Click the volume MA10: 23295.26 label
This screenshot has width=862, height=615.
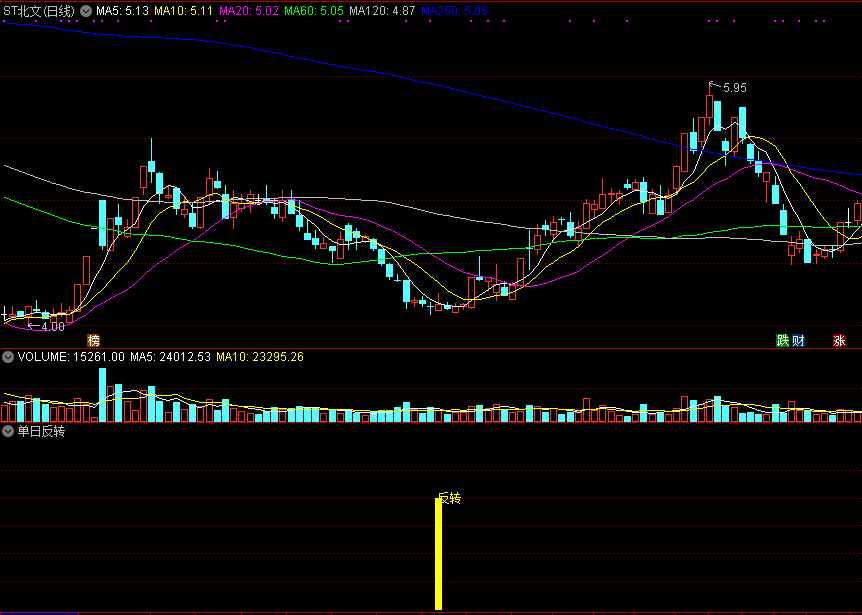[260, 357]
